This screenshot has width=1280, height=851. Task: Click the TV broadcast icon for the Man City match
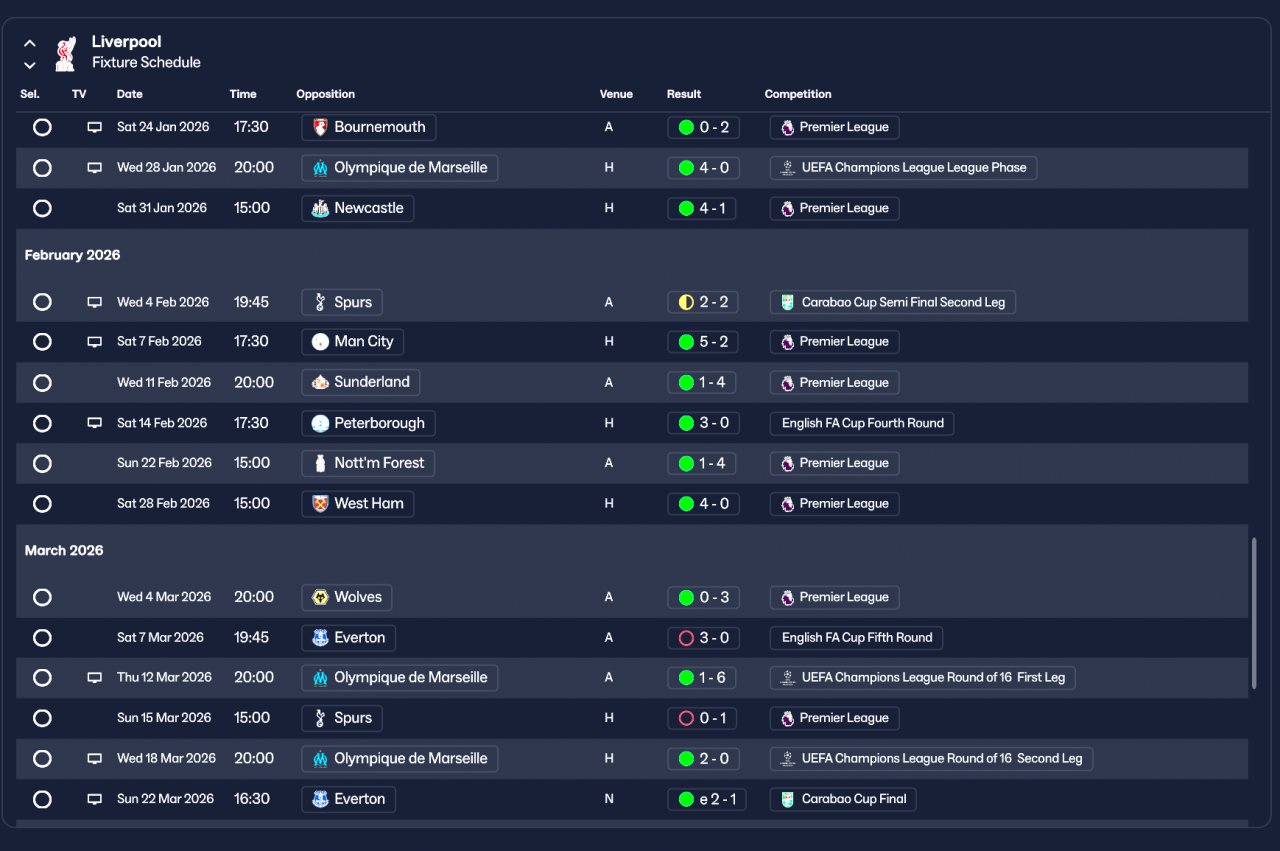[95, 341]
